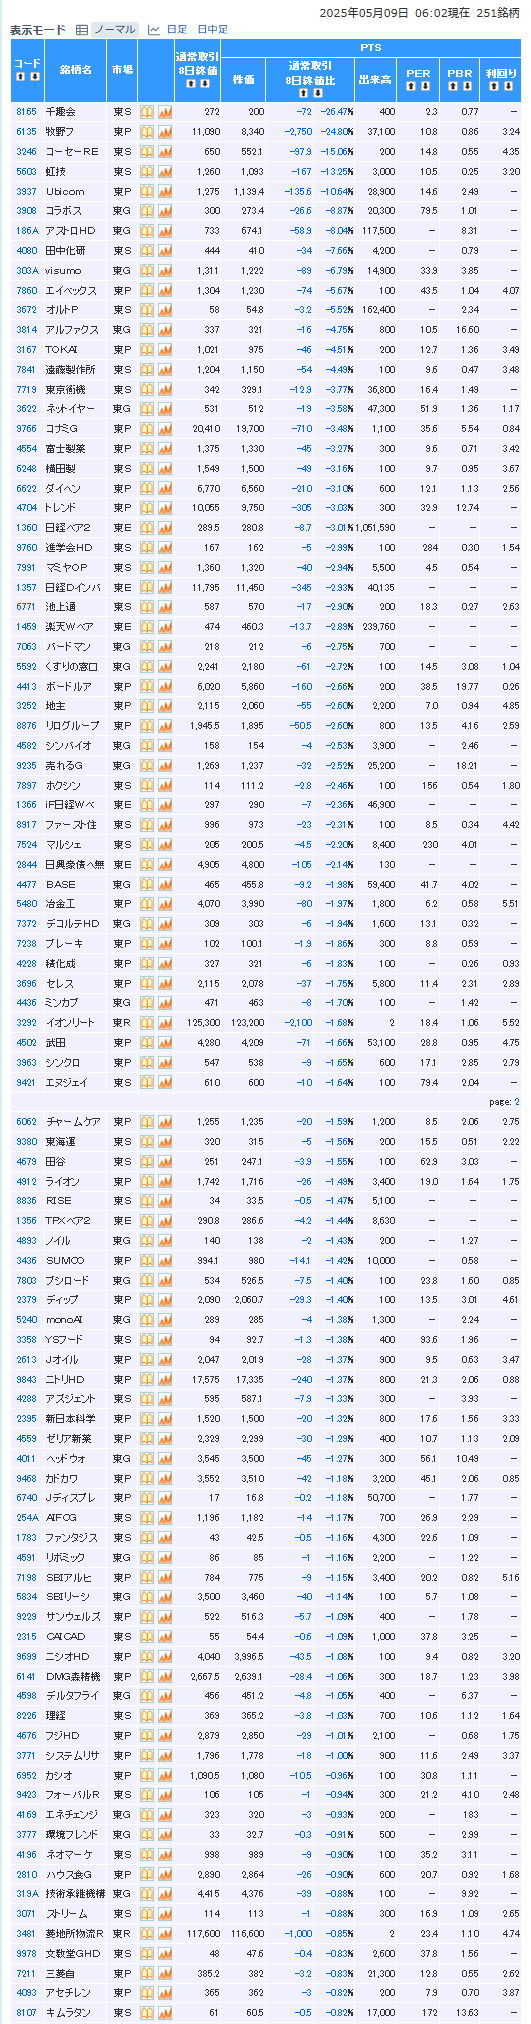
Task: Sort 利回り column ascending arrow
Action: point(495,86)
